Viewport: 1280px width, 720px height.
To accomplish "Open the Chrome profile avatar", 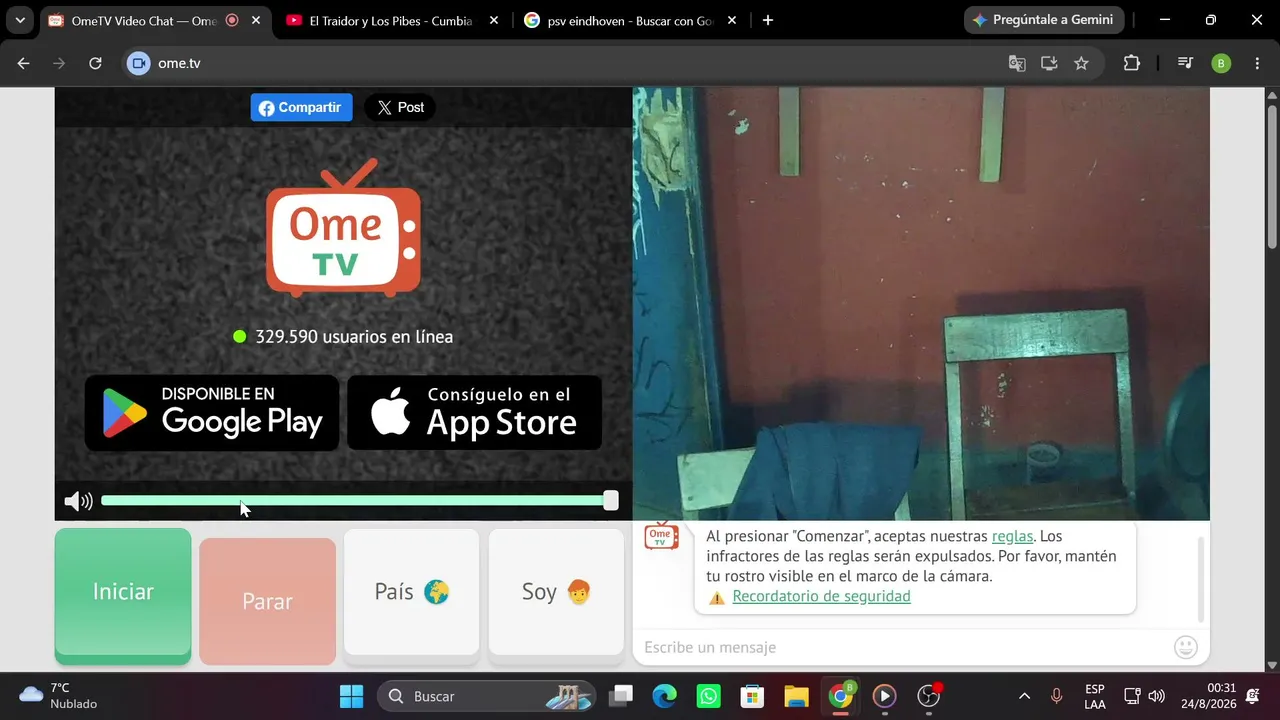I will pyautogui.click(x=1221, y=63).
